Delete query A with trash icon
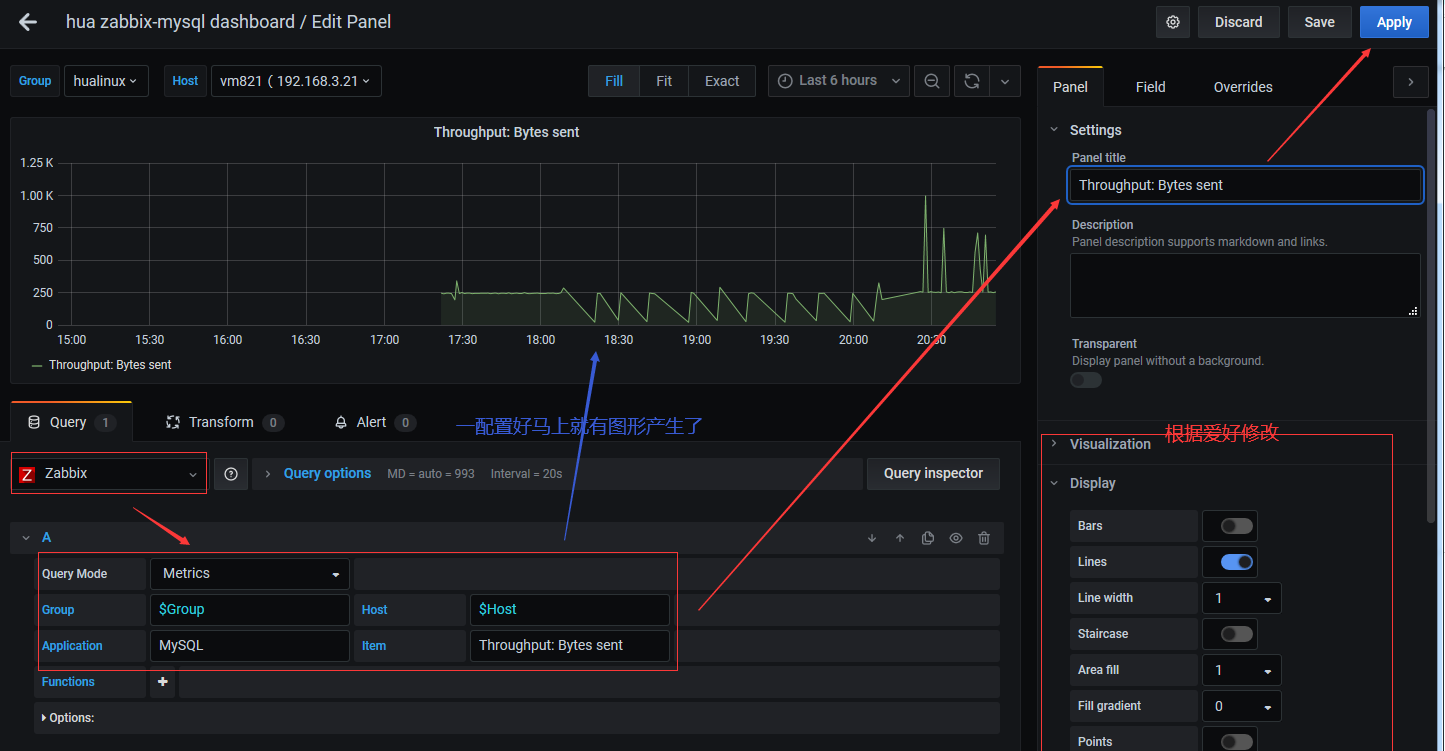 [984, 538]
